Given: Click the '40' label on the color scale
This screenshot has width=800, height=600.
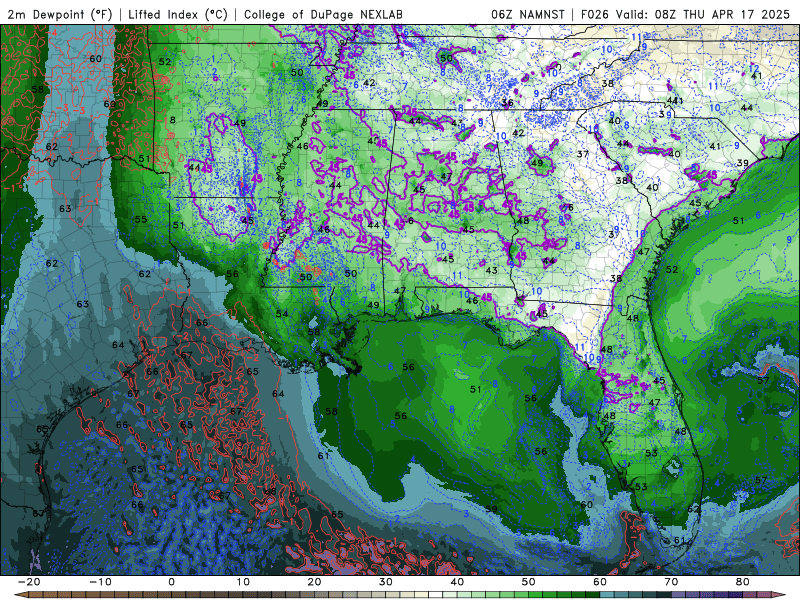Looking at the screenshot, I should tap(457, 582).
